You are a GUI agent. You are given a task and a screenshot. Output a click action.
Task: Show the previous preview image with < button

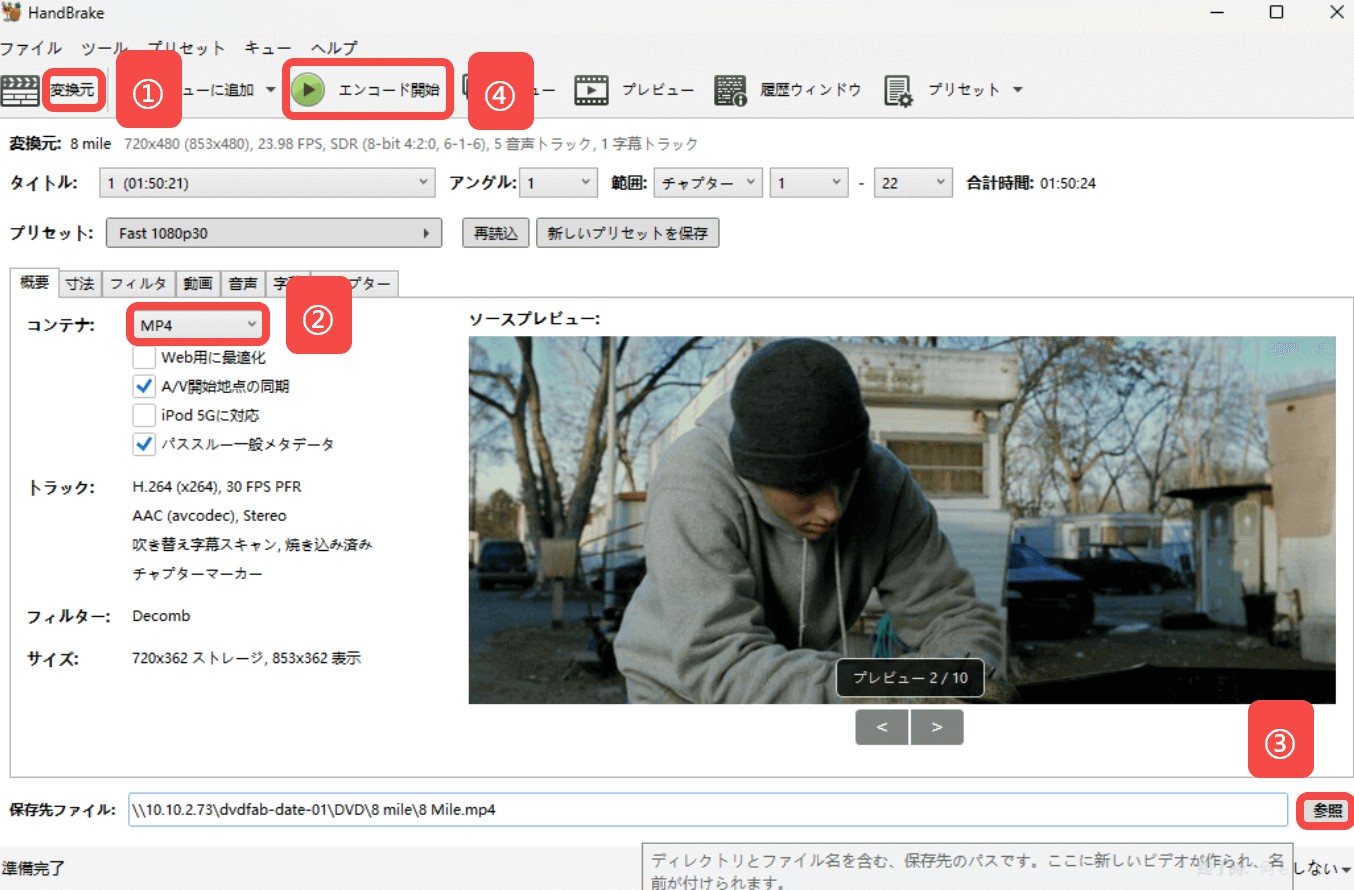pyautogui.click(x=882, y=727)
